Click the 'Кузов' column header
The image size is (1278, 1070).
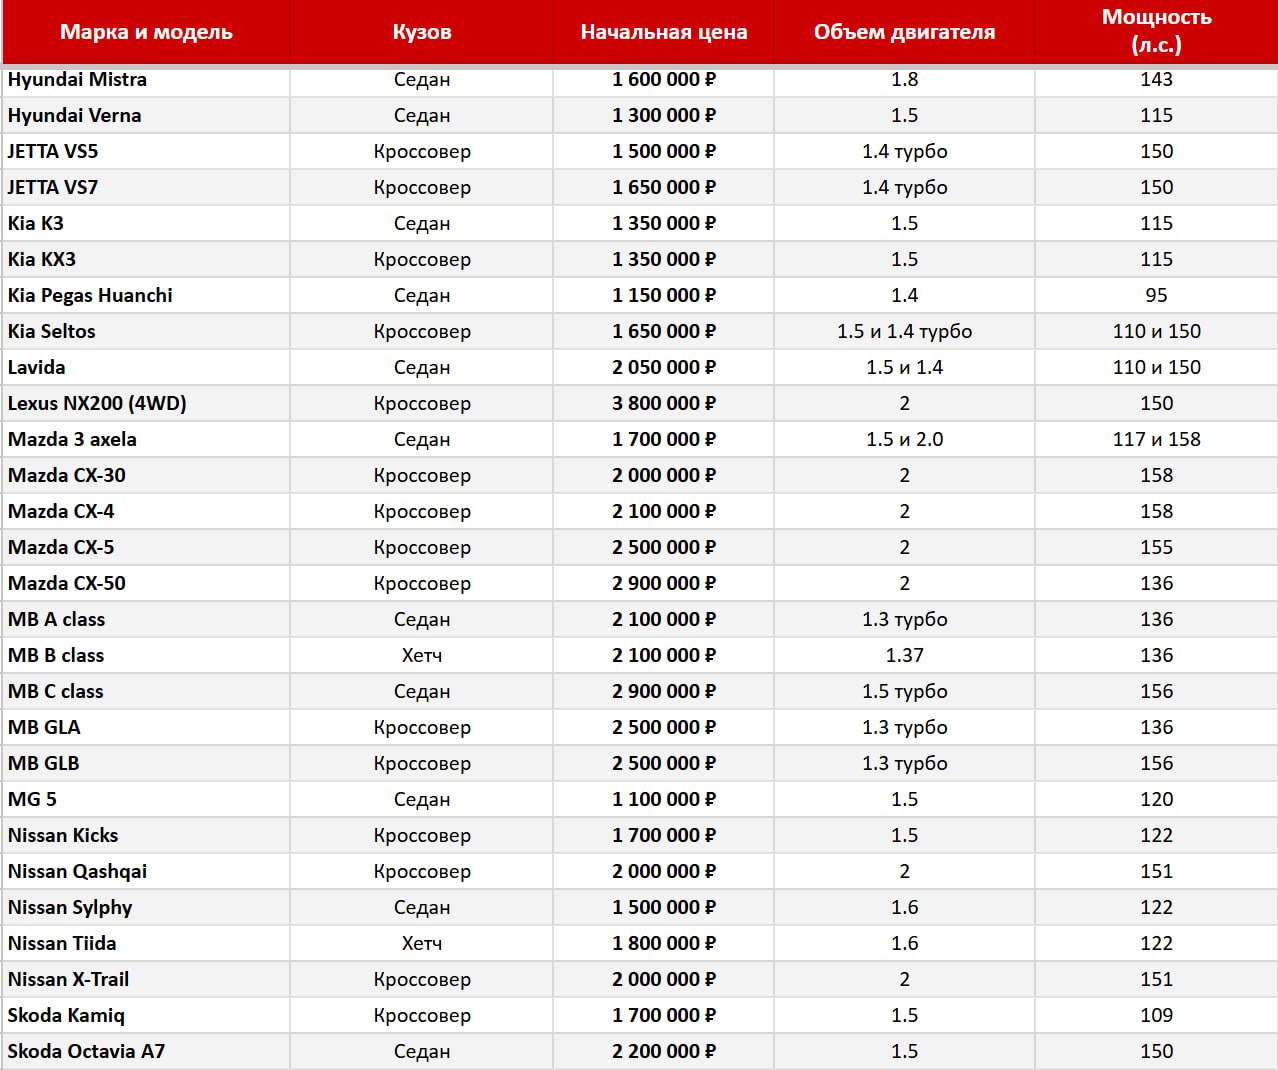421,32
